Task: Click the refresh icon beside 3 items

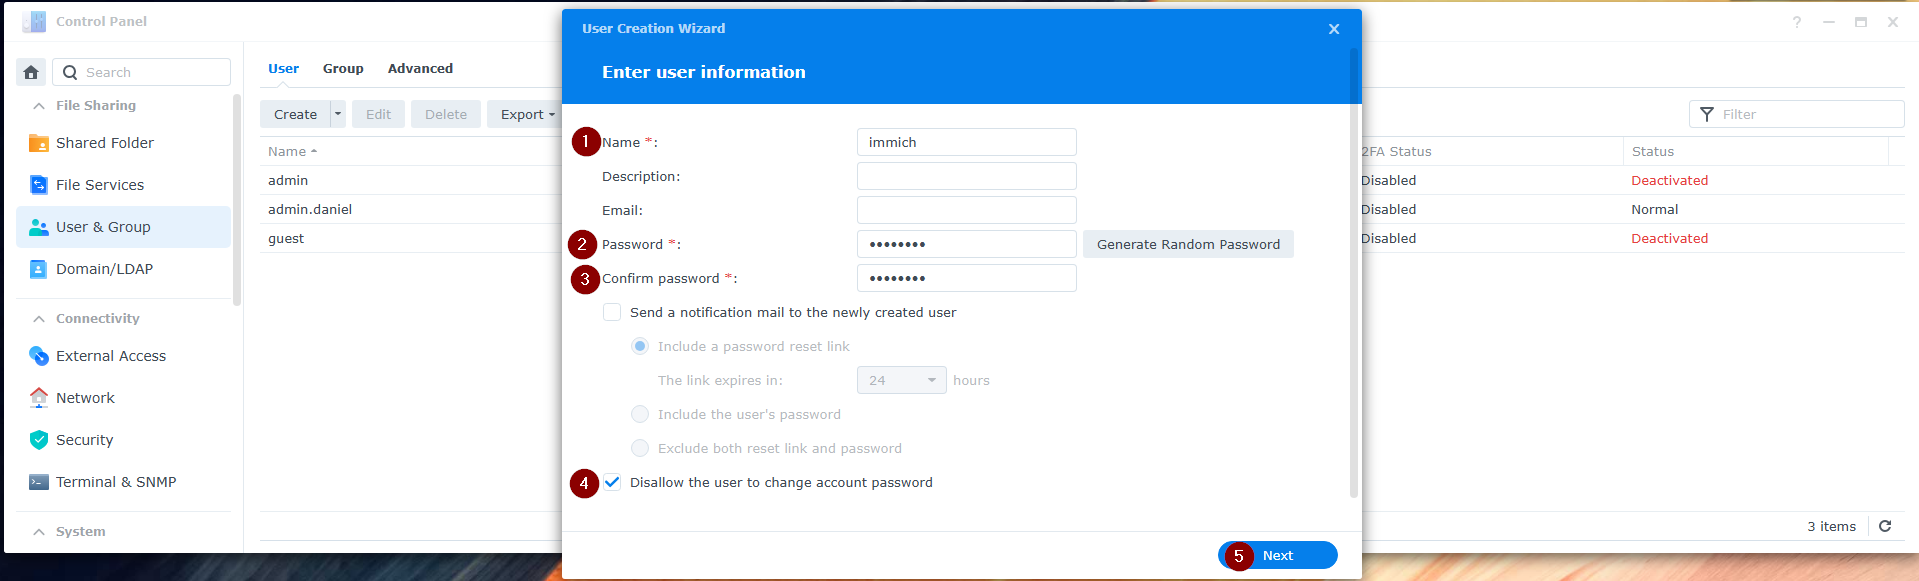Action: pos(1885,526)
